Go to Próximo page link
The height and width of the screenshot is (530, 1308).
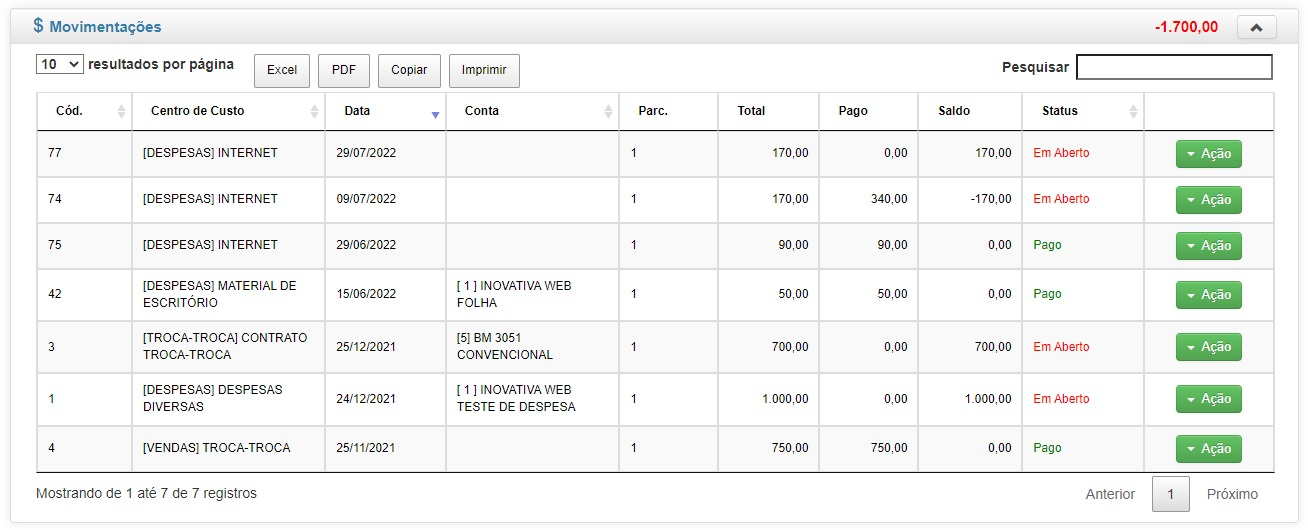tap(1232, 494)
